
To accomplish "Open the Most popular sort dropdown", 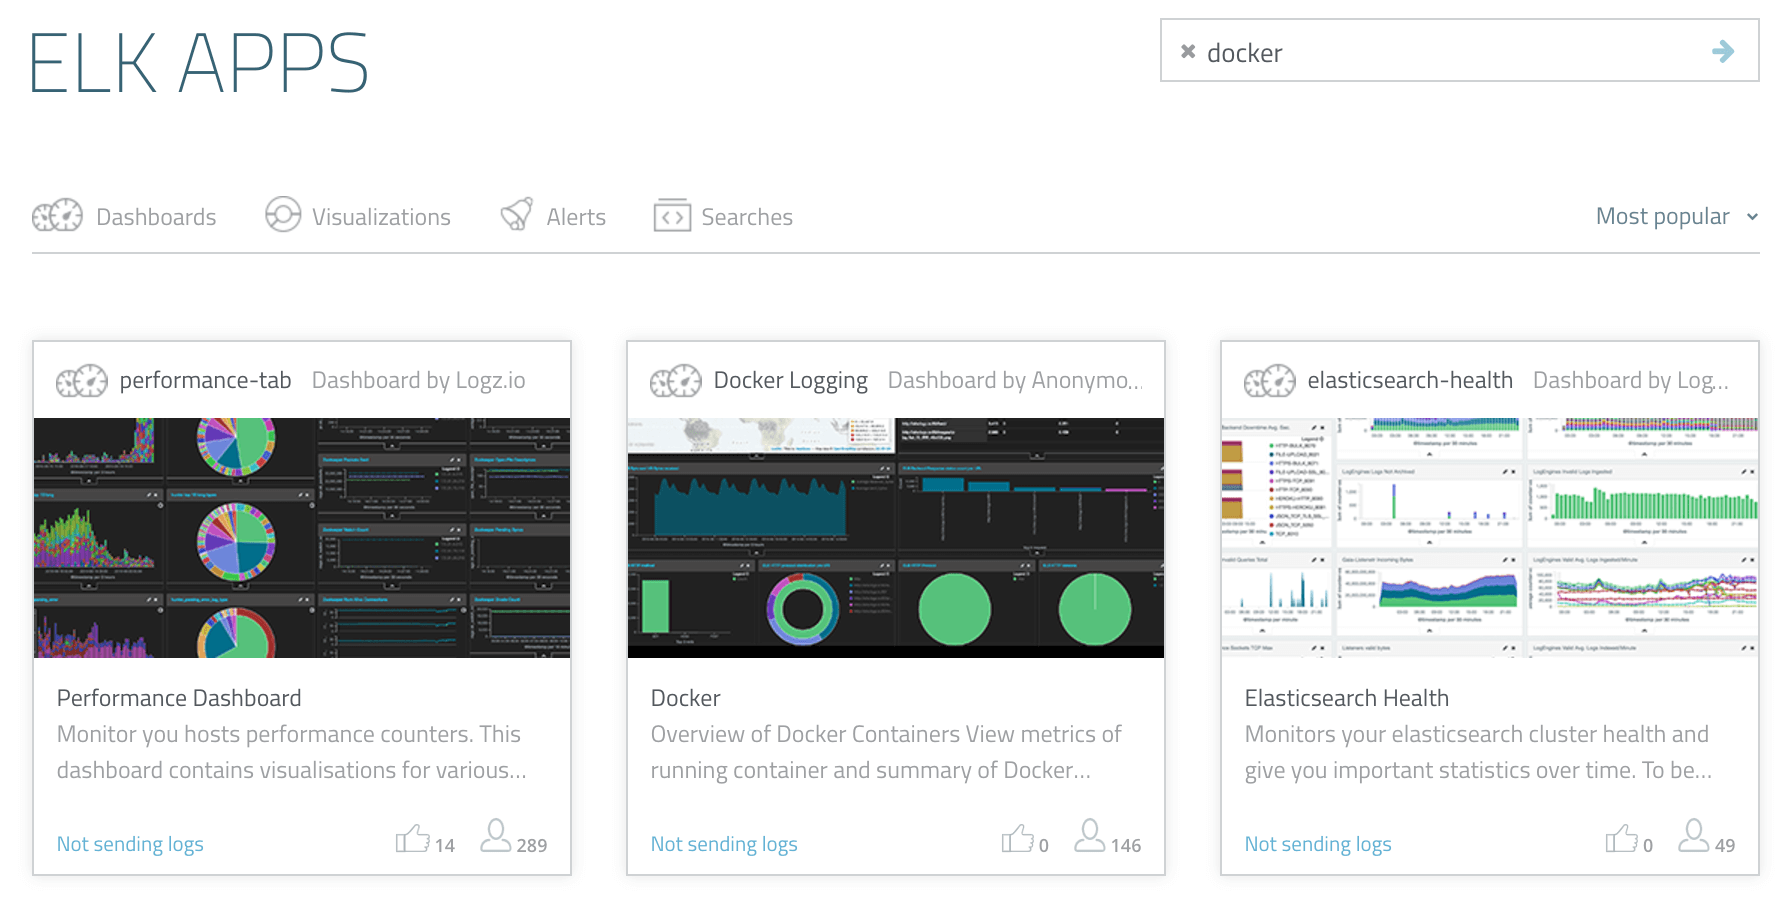I will pos(1677,216).
